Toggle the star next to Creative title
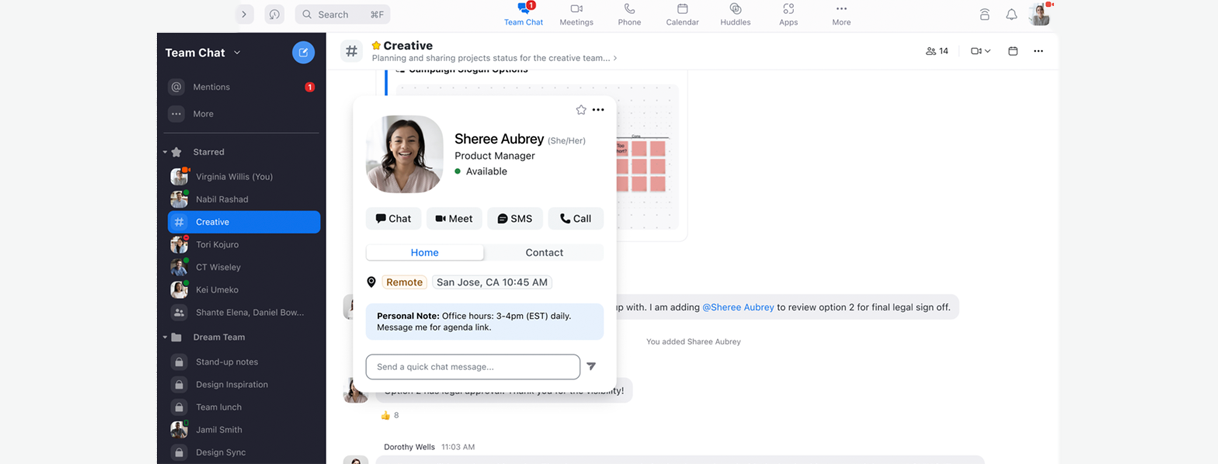Viewport: 1218px width, 464px height. point(376,45)
